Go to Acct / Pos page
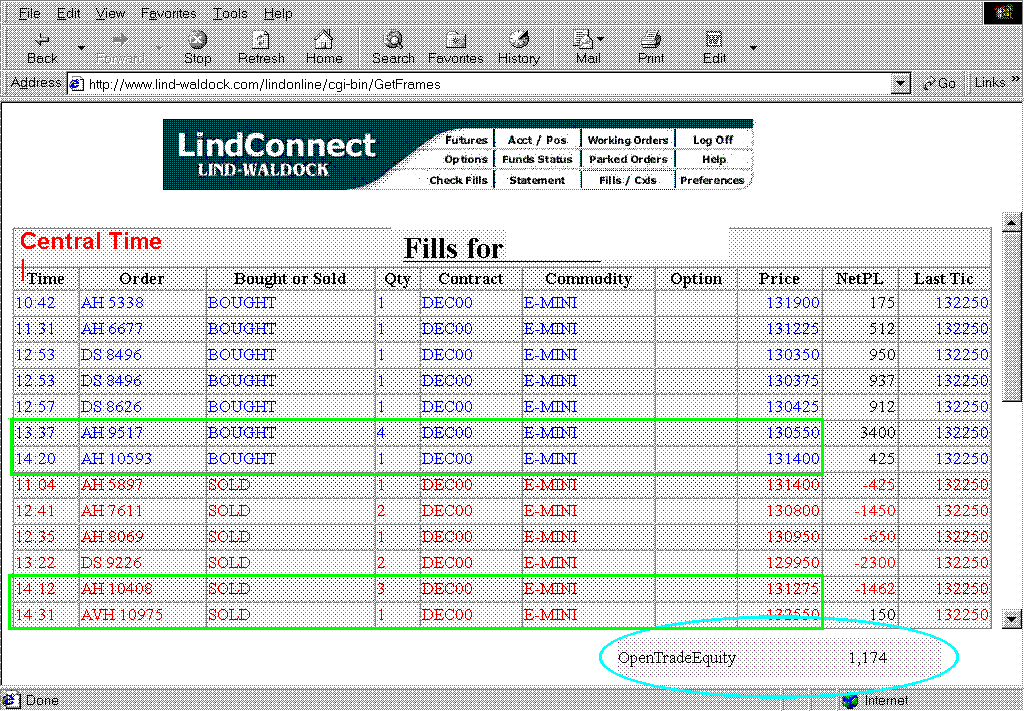This screenshot has width=1024, height=711. (x=537, y=140)
